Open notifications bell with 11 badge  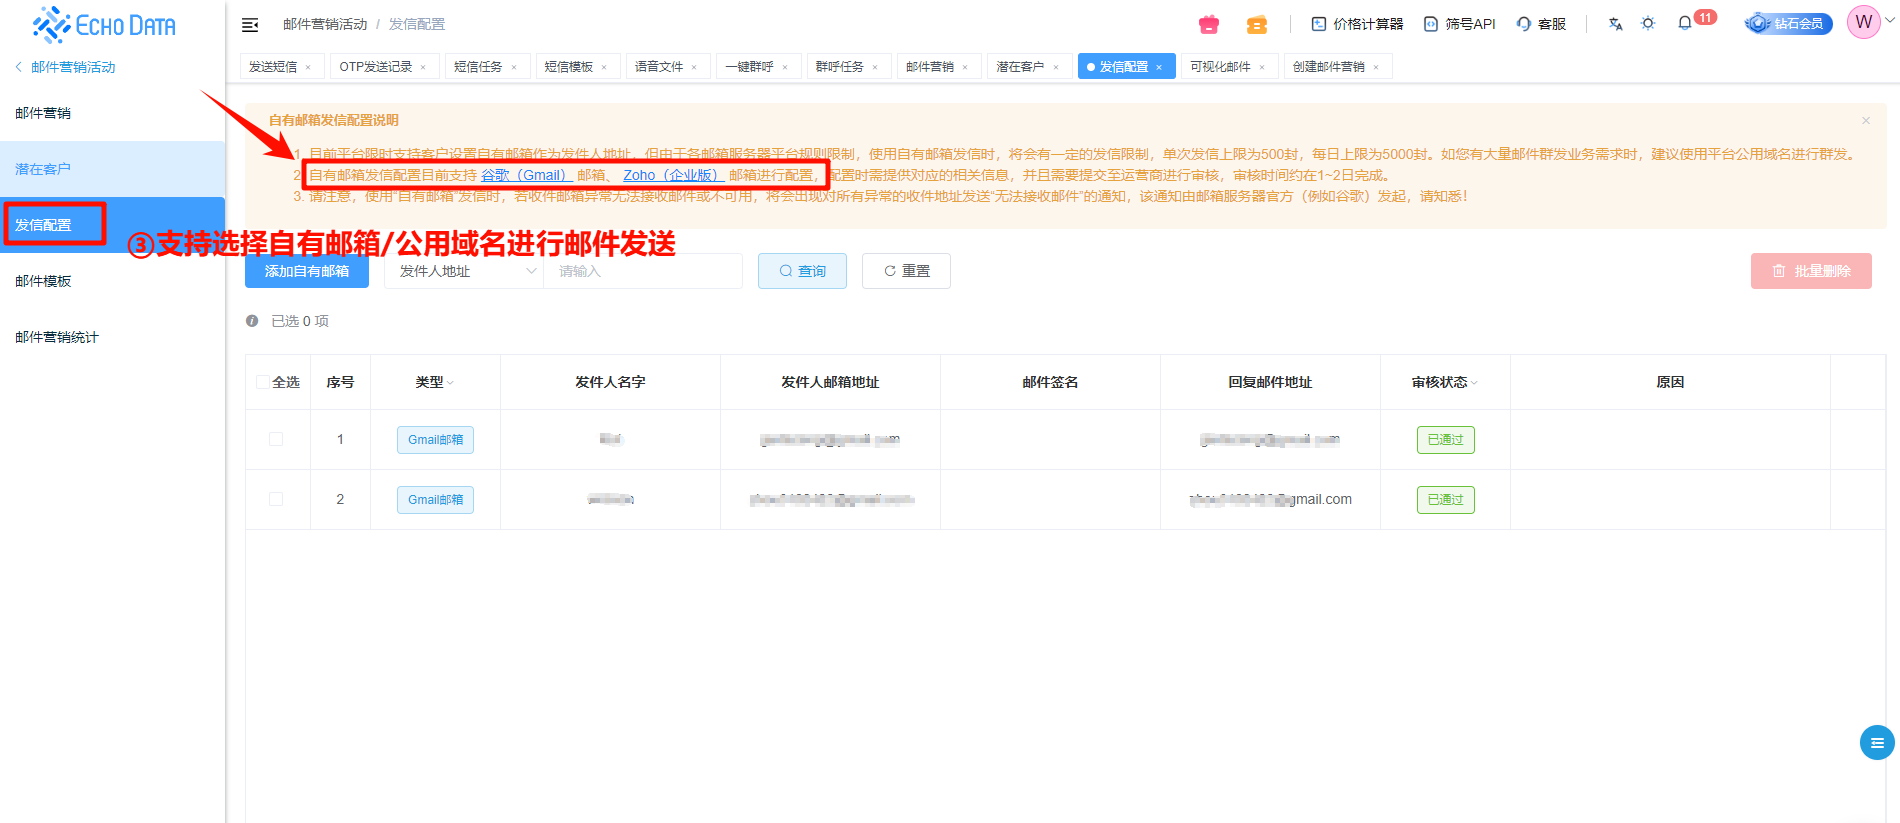point(1686,23)
